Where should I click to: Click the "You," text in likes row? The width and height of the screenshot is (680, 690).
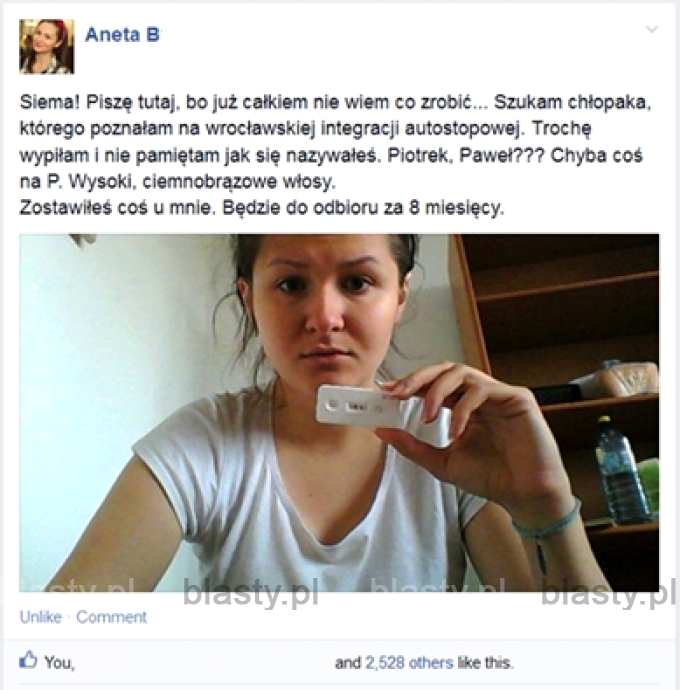pos(59,662)
